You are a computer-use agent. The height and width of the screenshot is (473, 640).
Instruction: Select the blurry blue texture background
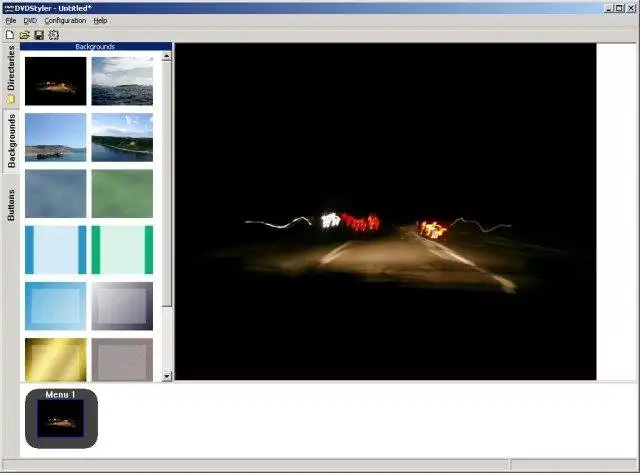56,193
